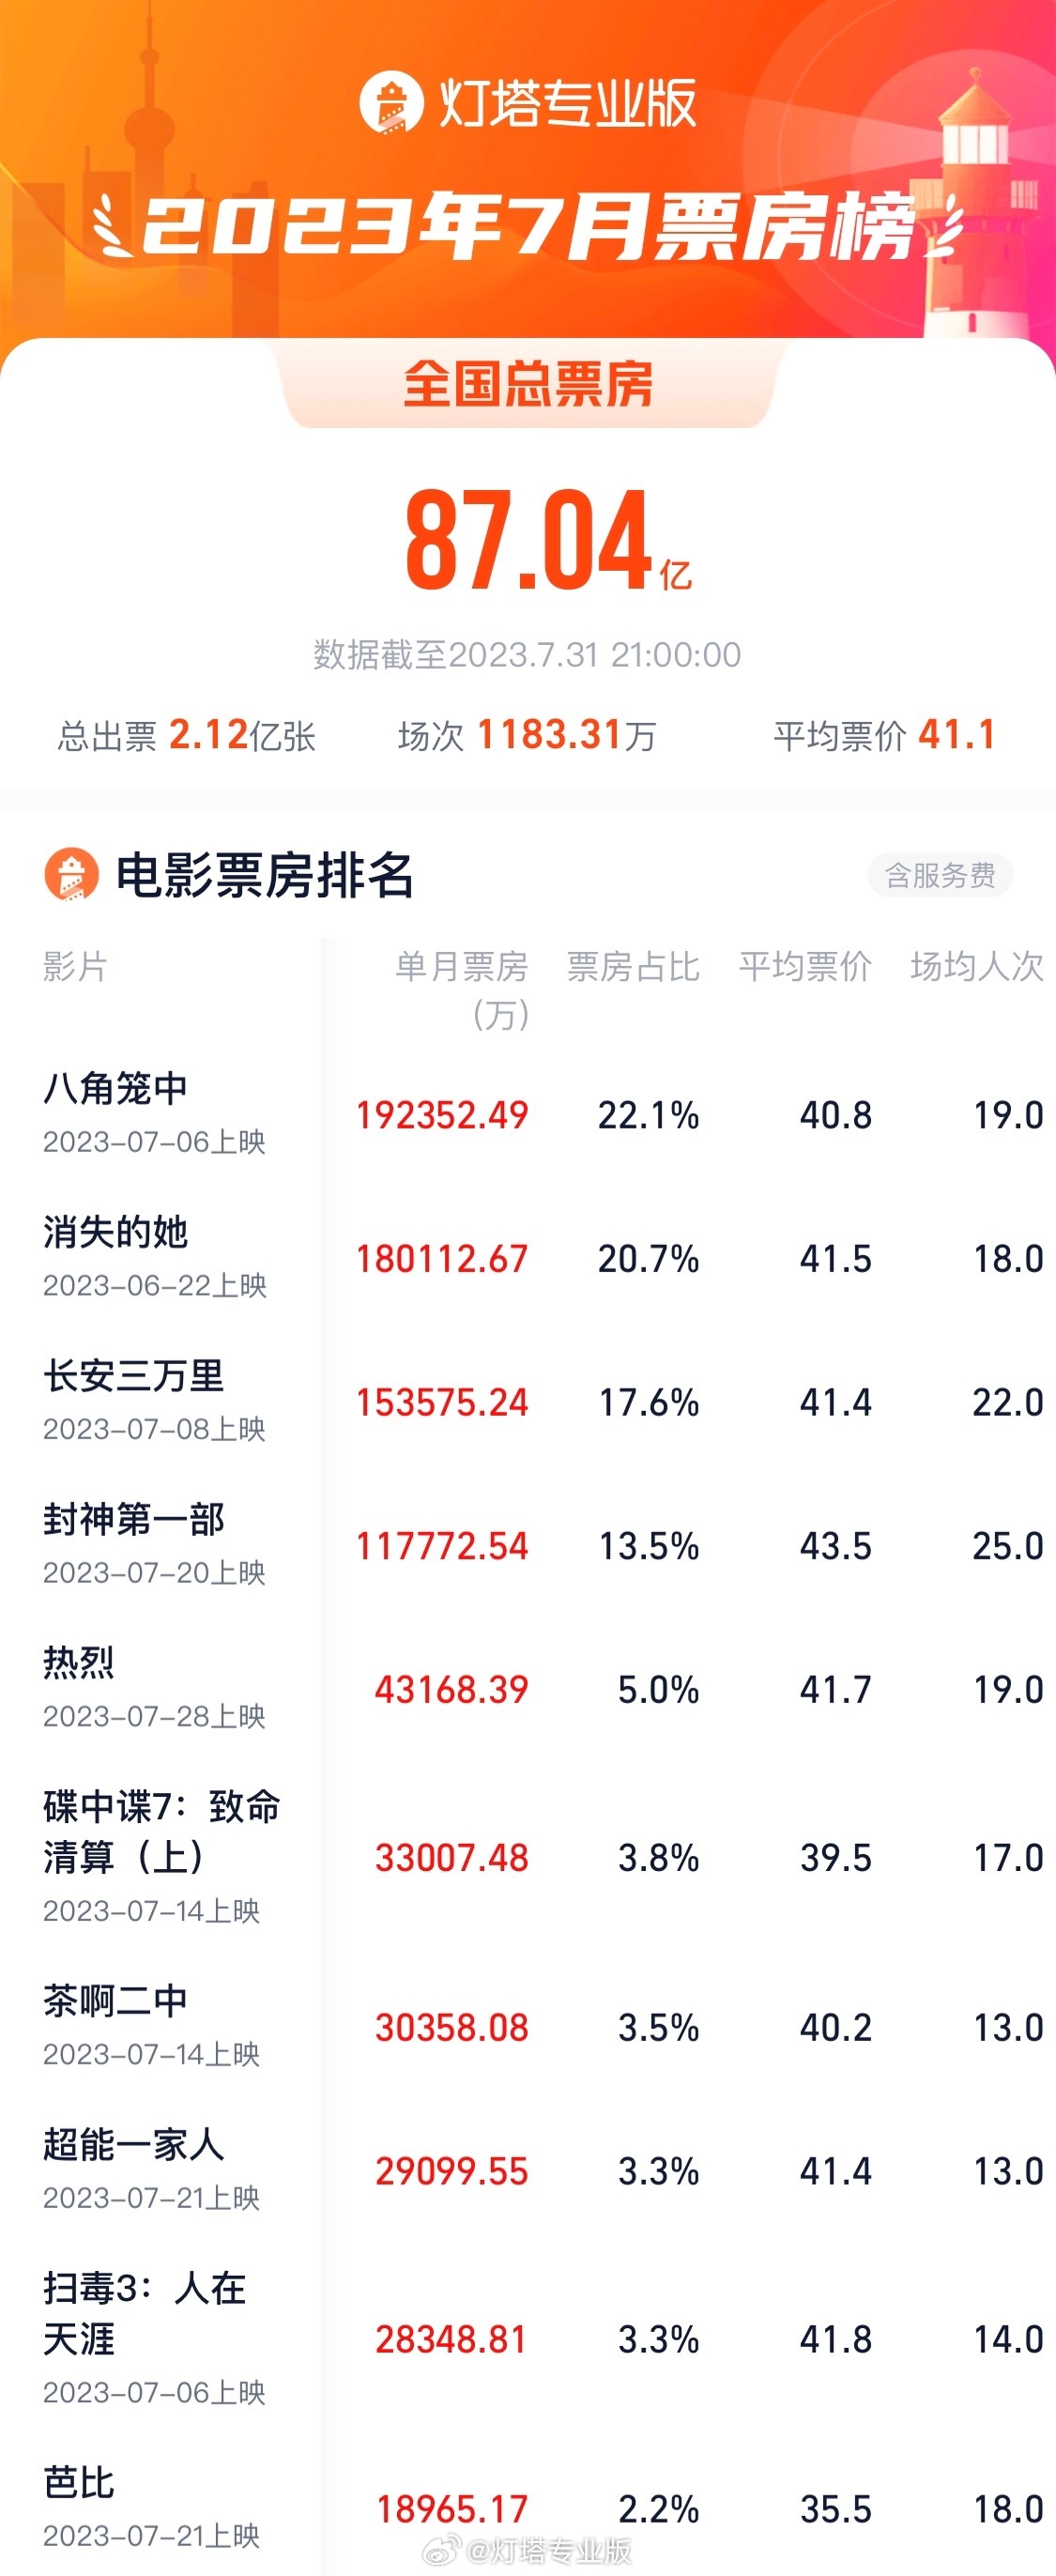Sort by 票房占比 column header
Viewport: 1056px width, 2576px height.
coord(633,967)
